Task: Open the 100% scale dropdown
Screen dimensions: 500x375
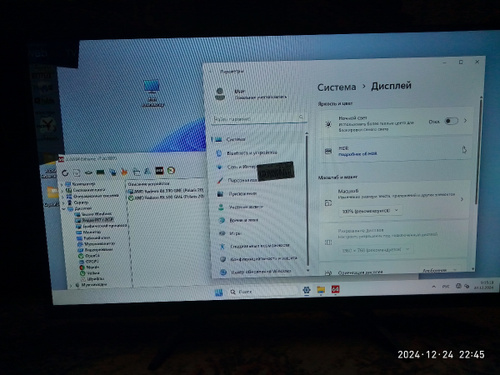Action: pyautogui.click(x=370, y=211)
